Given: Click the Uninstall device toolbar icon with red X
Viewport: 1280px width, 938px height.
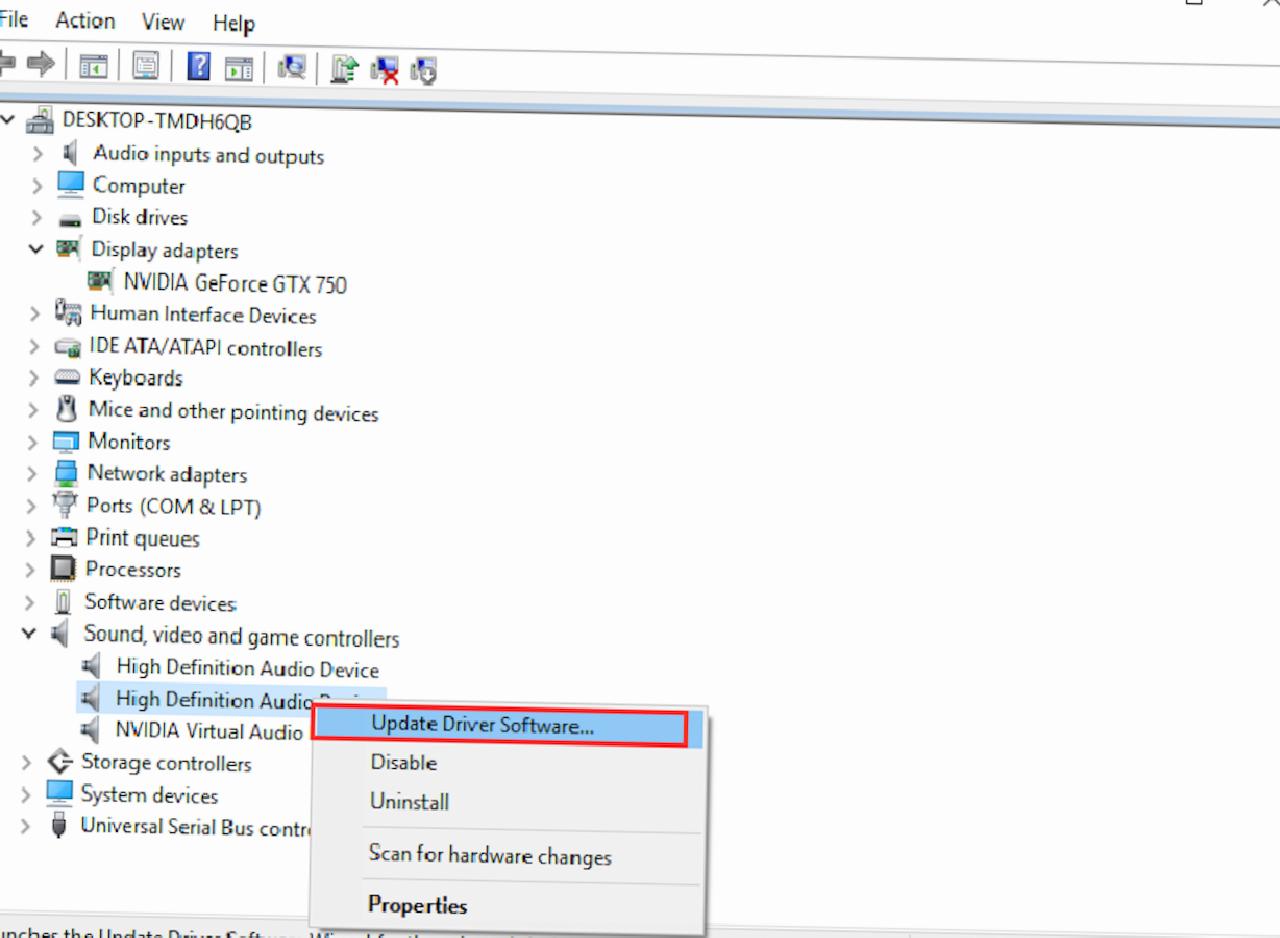Looking at the screenshot, I should tap(385, 70).
